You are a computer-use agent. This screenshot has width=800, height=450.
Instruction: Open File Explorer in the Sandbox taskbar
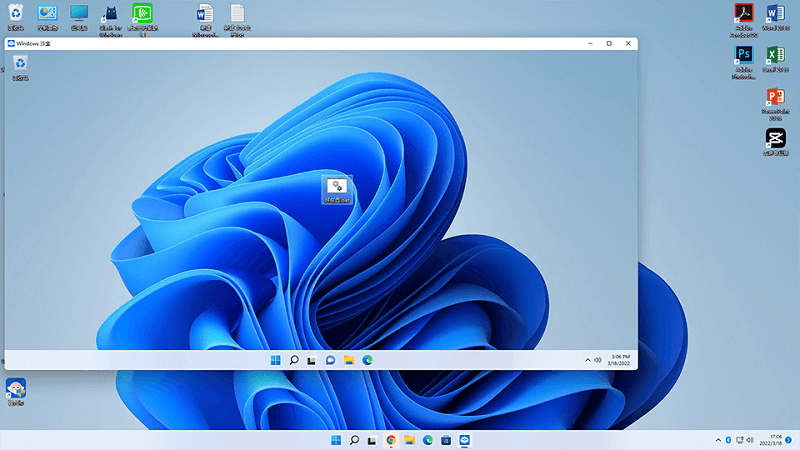[x=349, y=360]
